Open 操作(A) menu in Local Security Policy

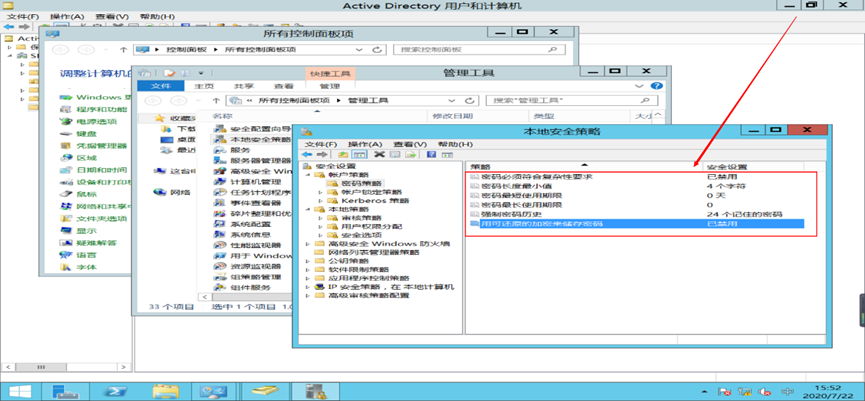click(365, 144)
